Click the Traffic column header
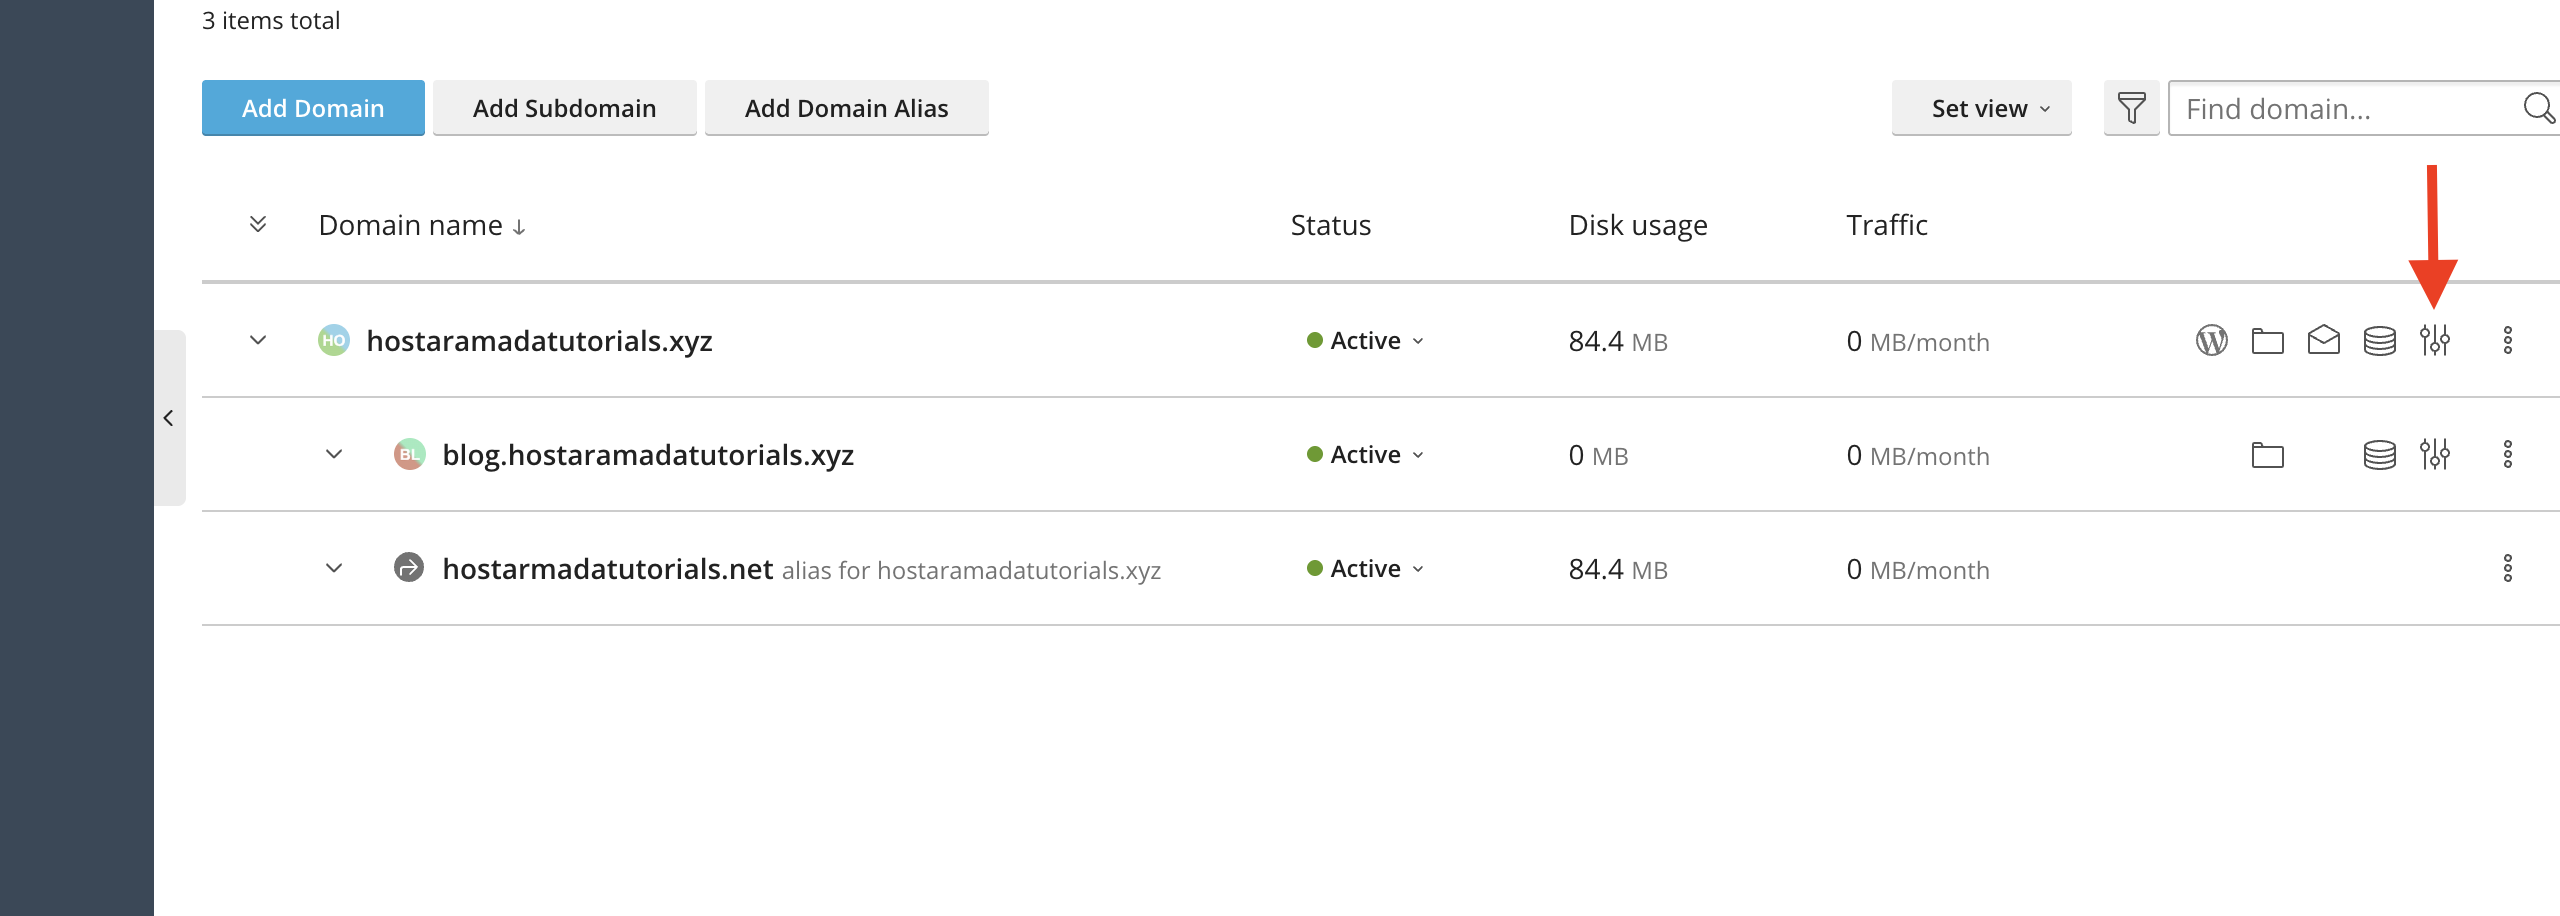Screen dimensions: 2560x916 [1887, 225]
